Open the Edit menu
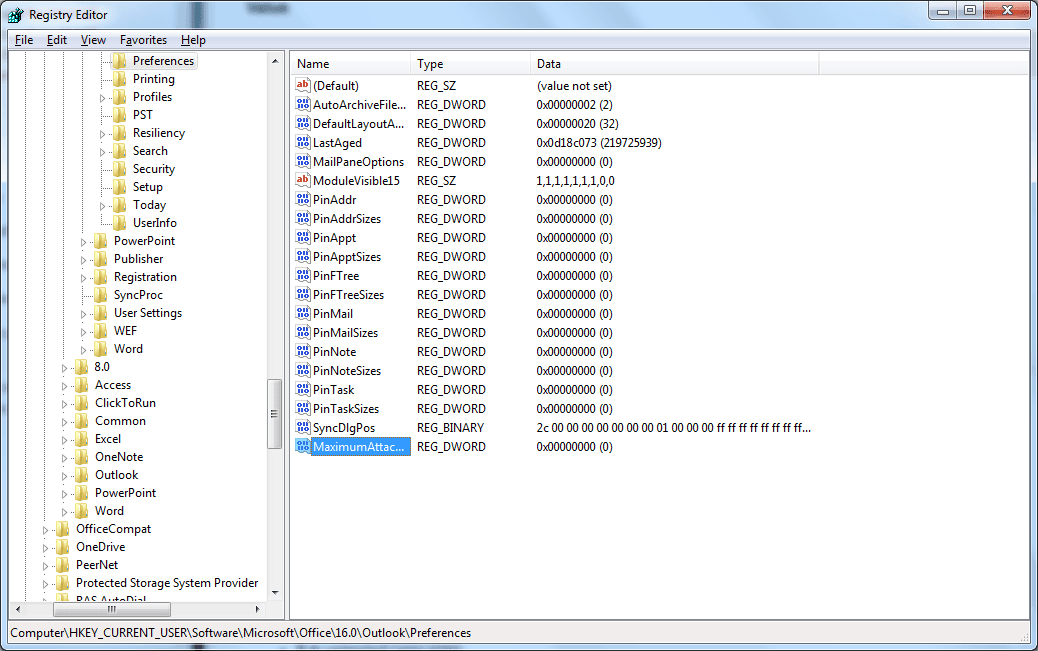The width and height of the screenshot is (1038, 651). (56, 40)
